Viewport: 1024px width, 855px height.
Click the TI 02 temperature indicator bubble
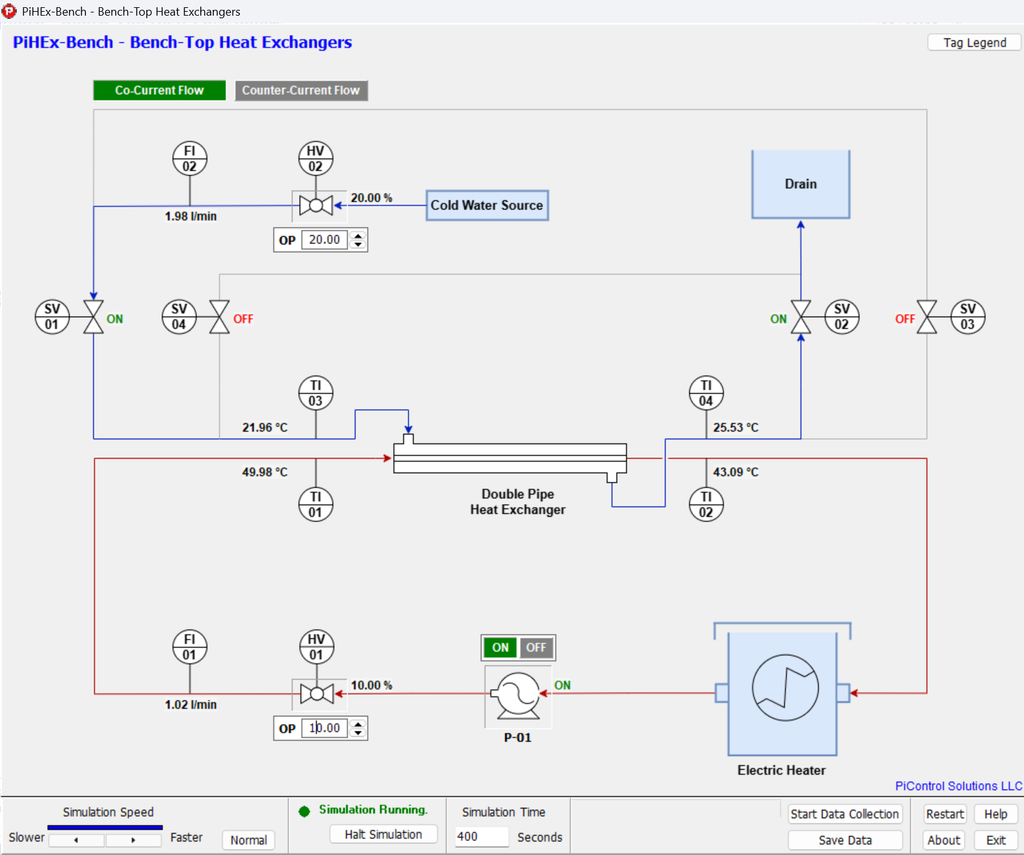click(x=706, y=505)
